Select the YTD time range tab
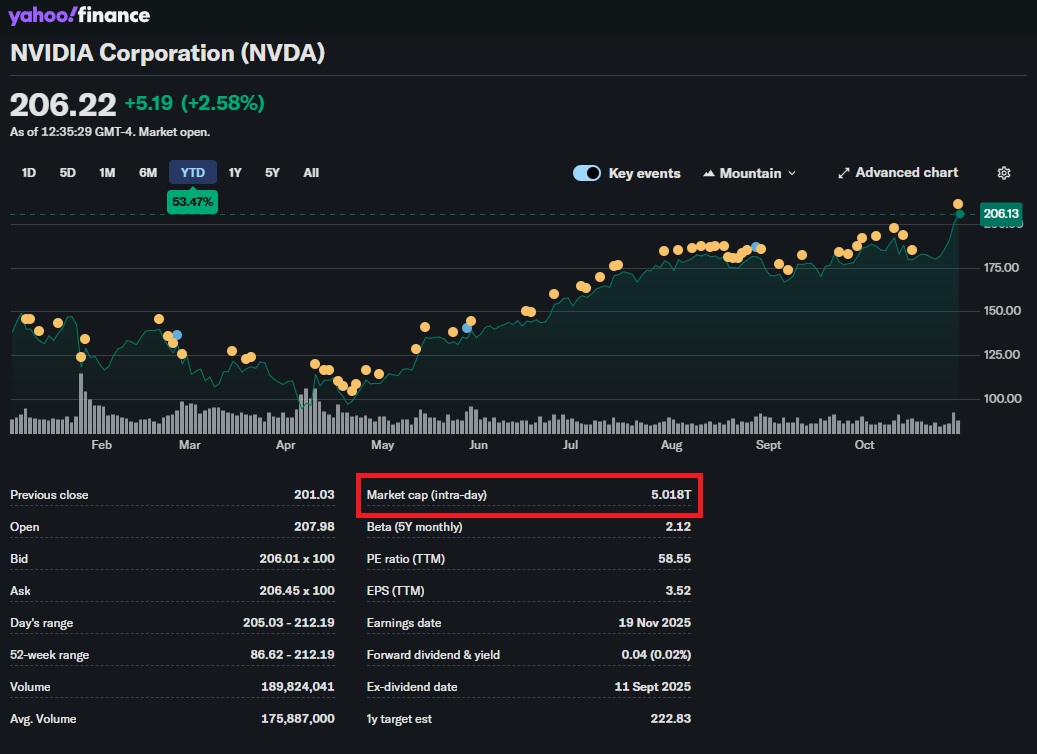 (192, 172)
